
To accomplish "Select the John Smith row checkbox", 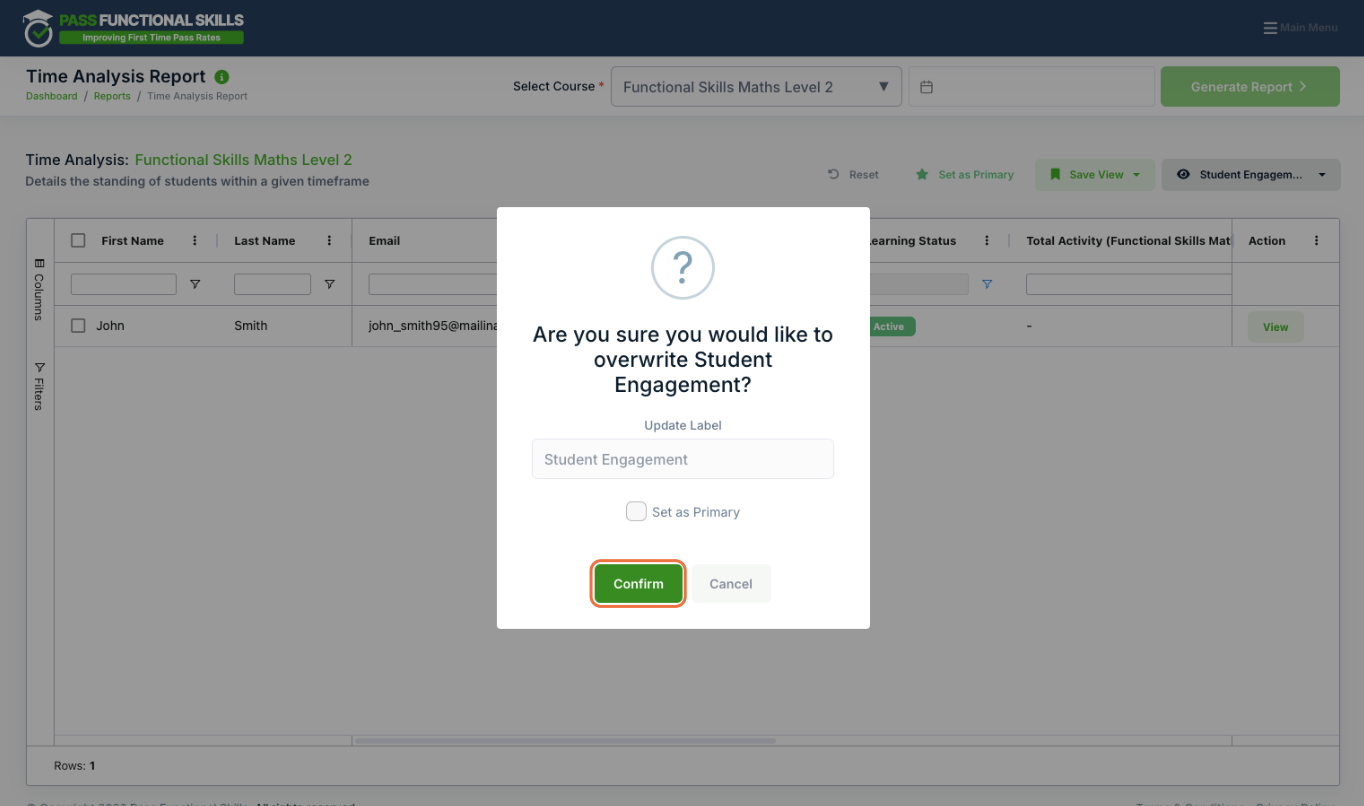I will [78, 326].
